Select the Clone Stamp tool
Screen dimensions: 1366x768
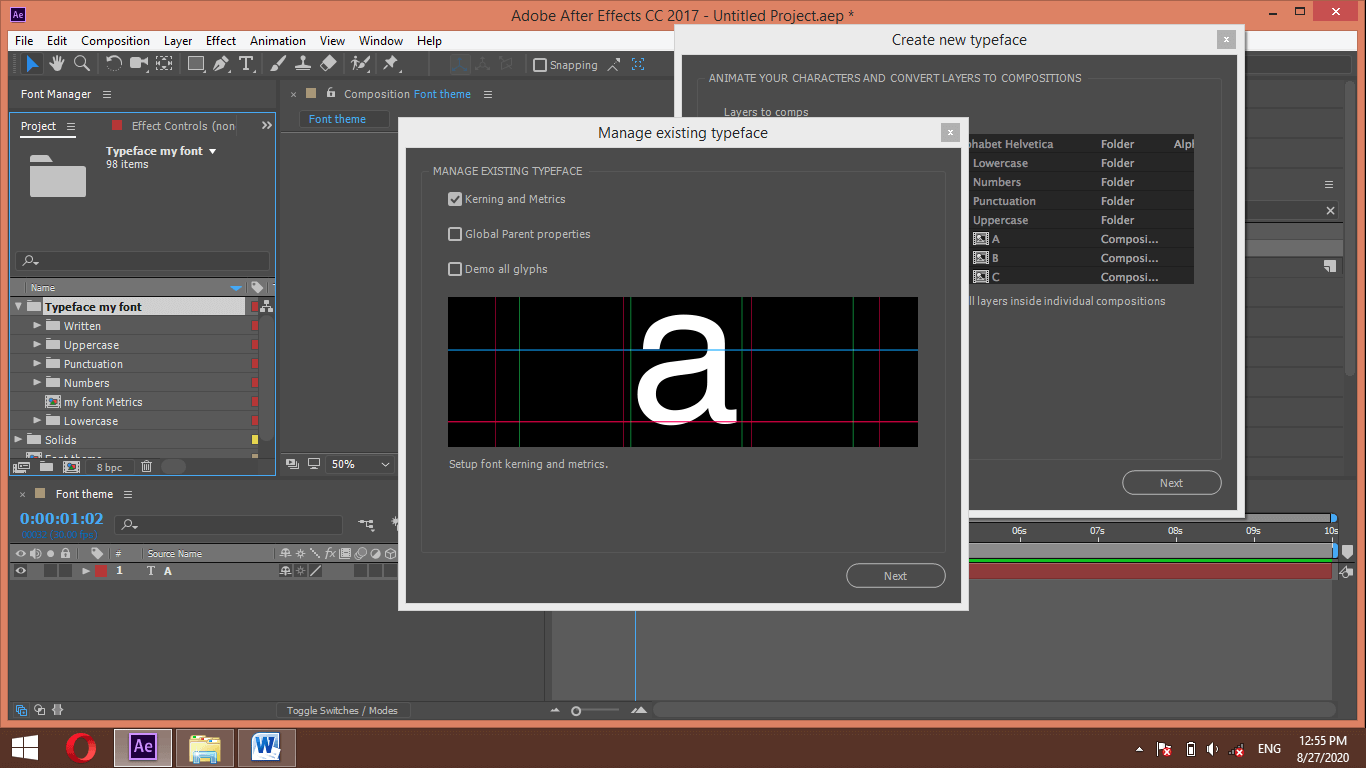point(303,64)
